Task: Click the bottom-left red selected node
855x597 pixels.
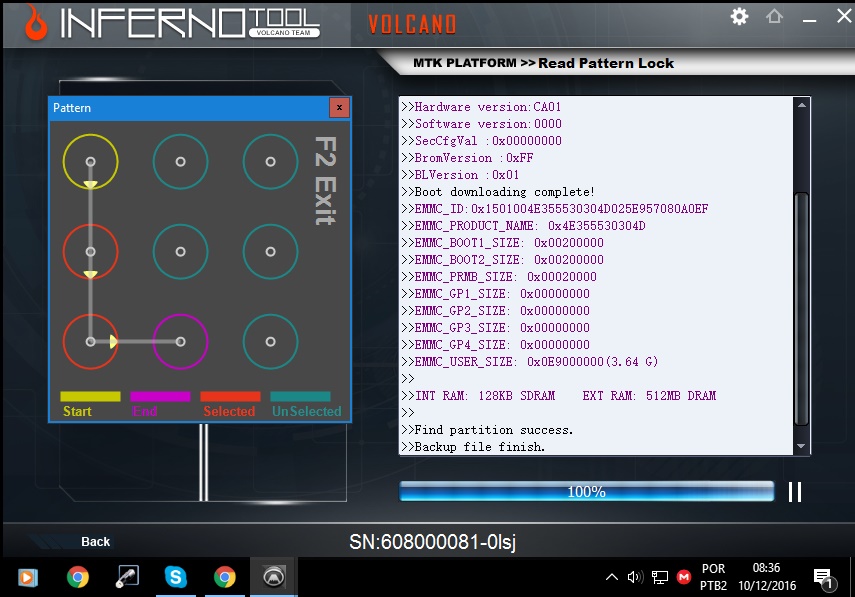Action: (x=91, y=342)
